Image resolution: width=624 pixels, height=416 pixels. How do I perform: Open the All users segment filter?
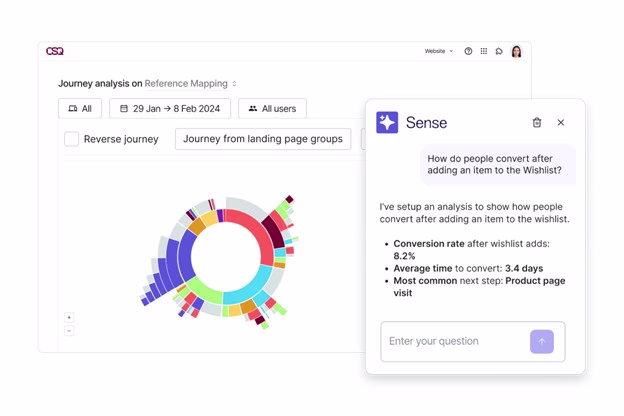tap(272, 108)
